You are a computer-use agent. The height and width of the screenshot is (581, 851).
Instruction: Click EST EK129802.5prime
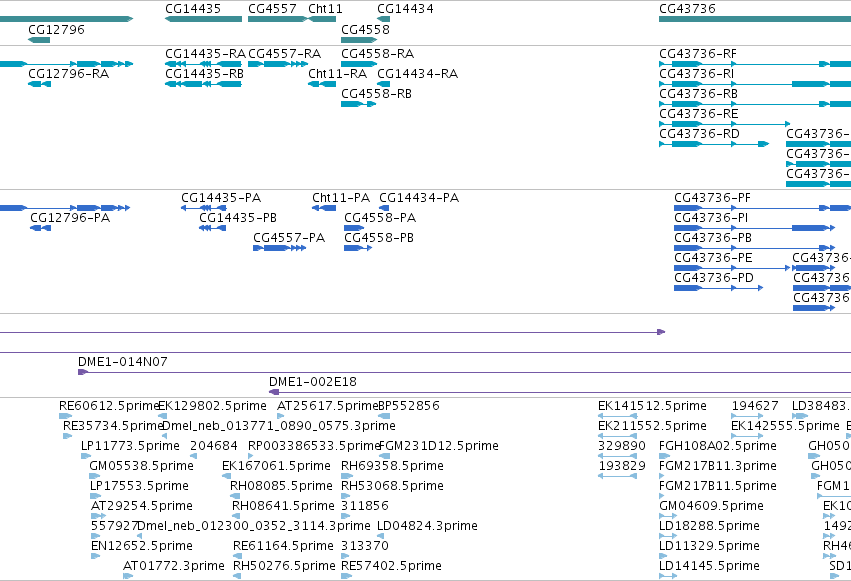pyautogui.click(x=213, y=406)
